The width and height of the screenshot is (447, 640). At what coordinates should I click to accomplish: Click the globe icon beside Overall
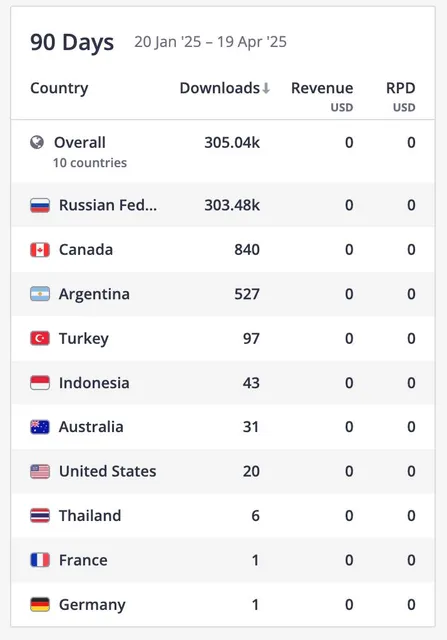click(x=37, y=142)
